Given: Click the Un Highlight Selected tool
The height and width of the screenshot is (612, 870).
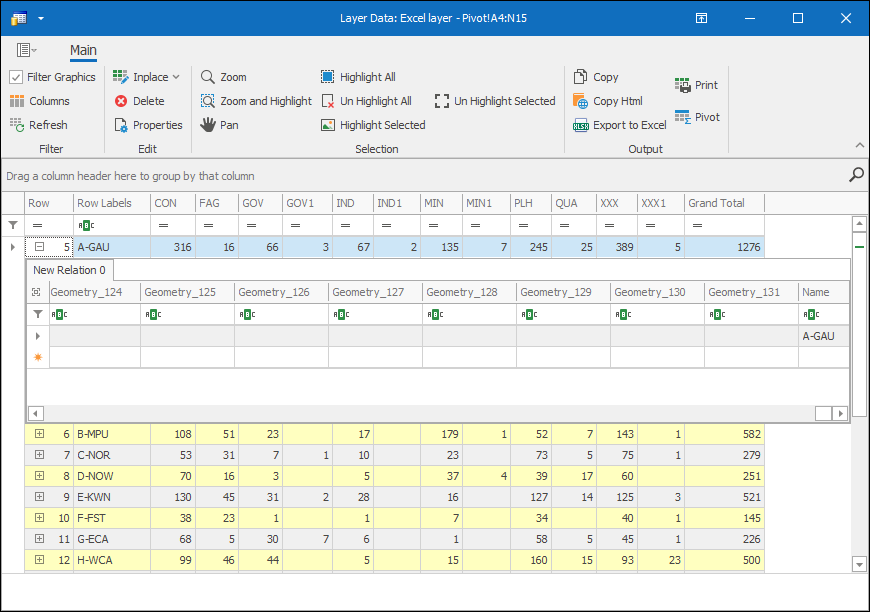Looking at the screenshot, I should pyautogui.click(x=495, y=101).
